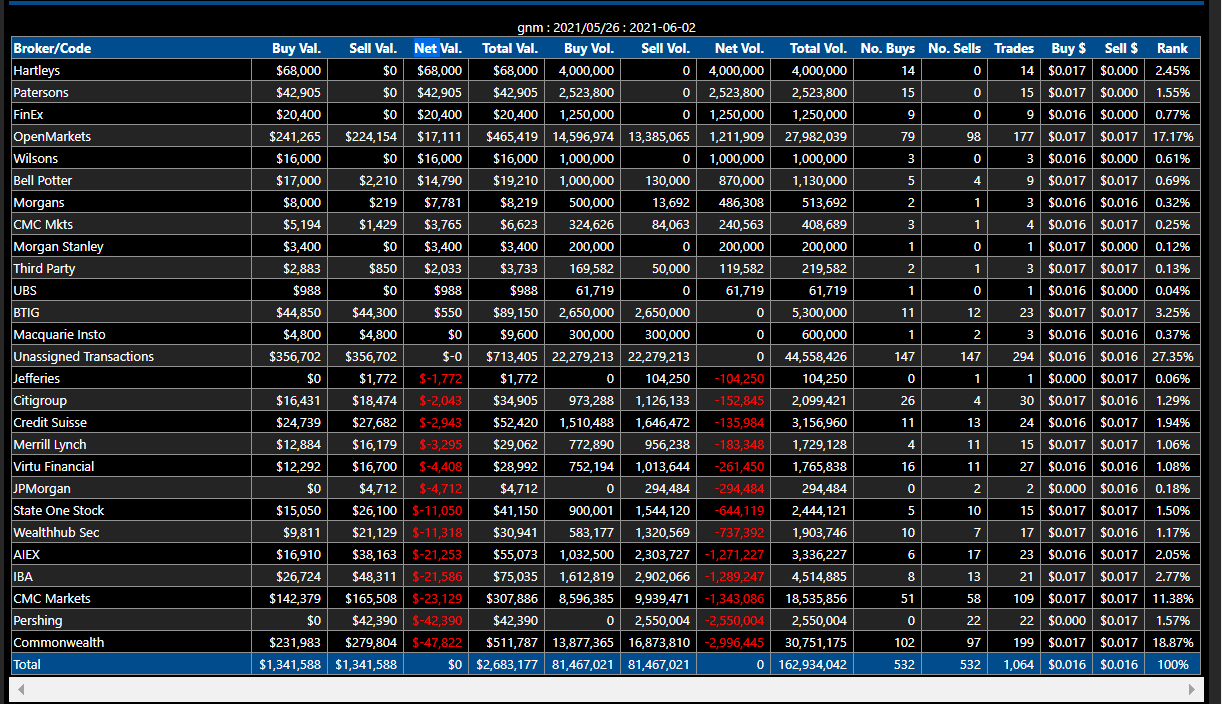Image resolution: width=1222 pixels, height=704 pixels.
Task: Select the Morgan Stanley broker name
Action: click(58, 246)
